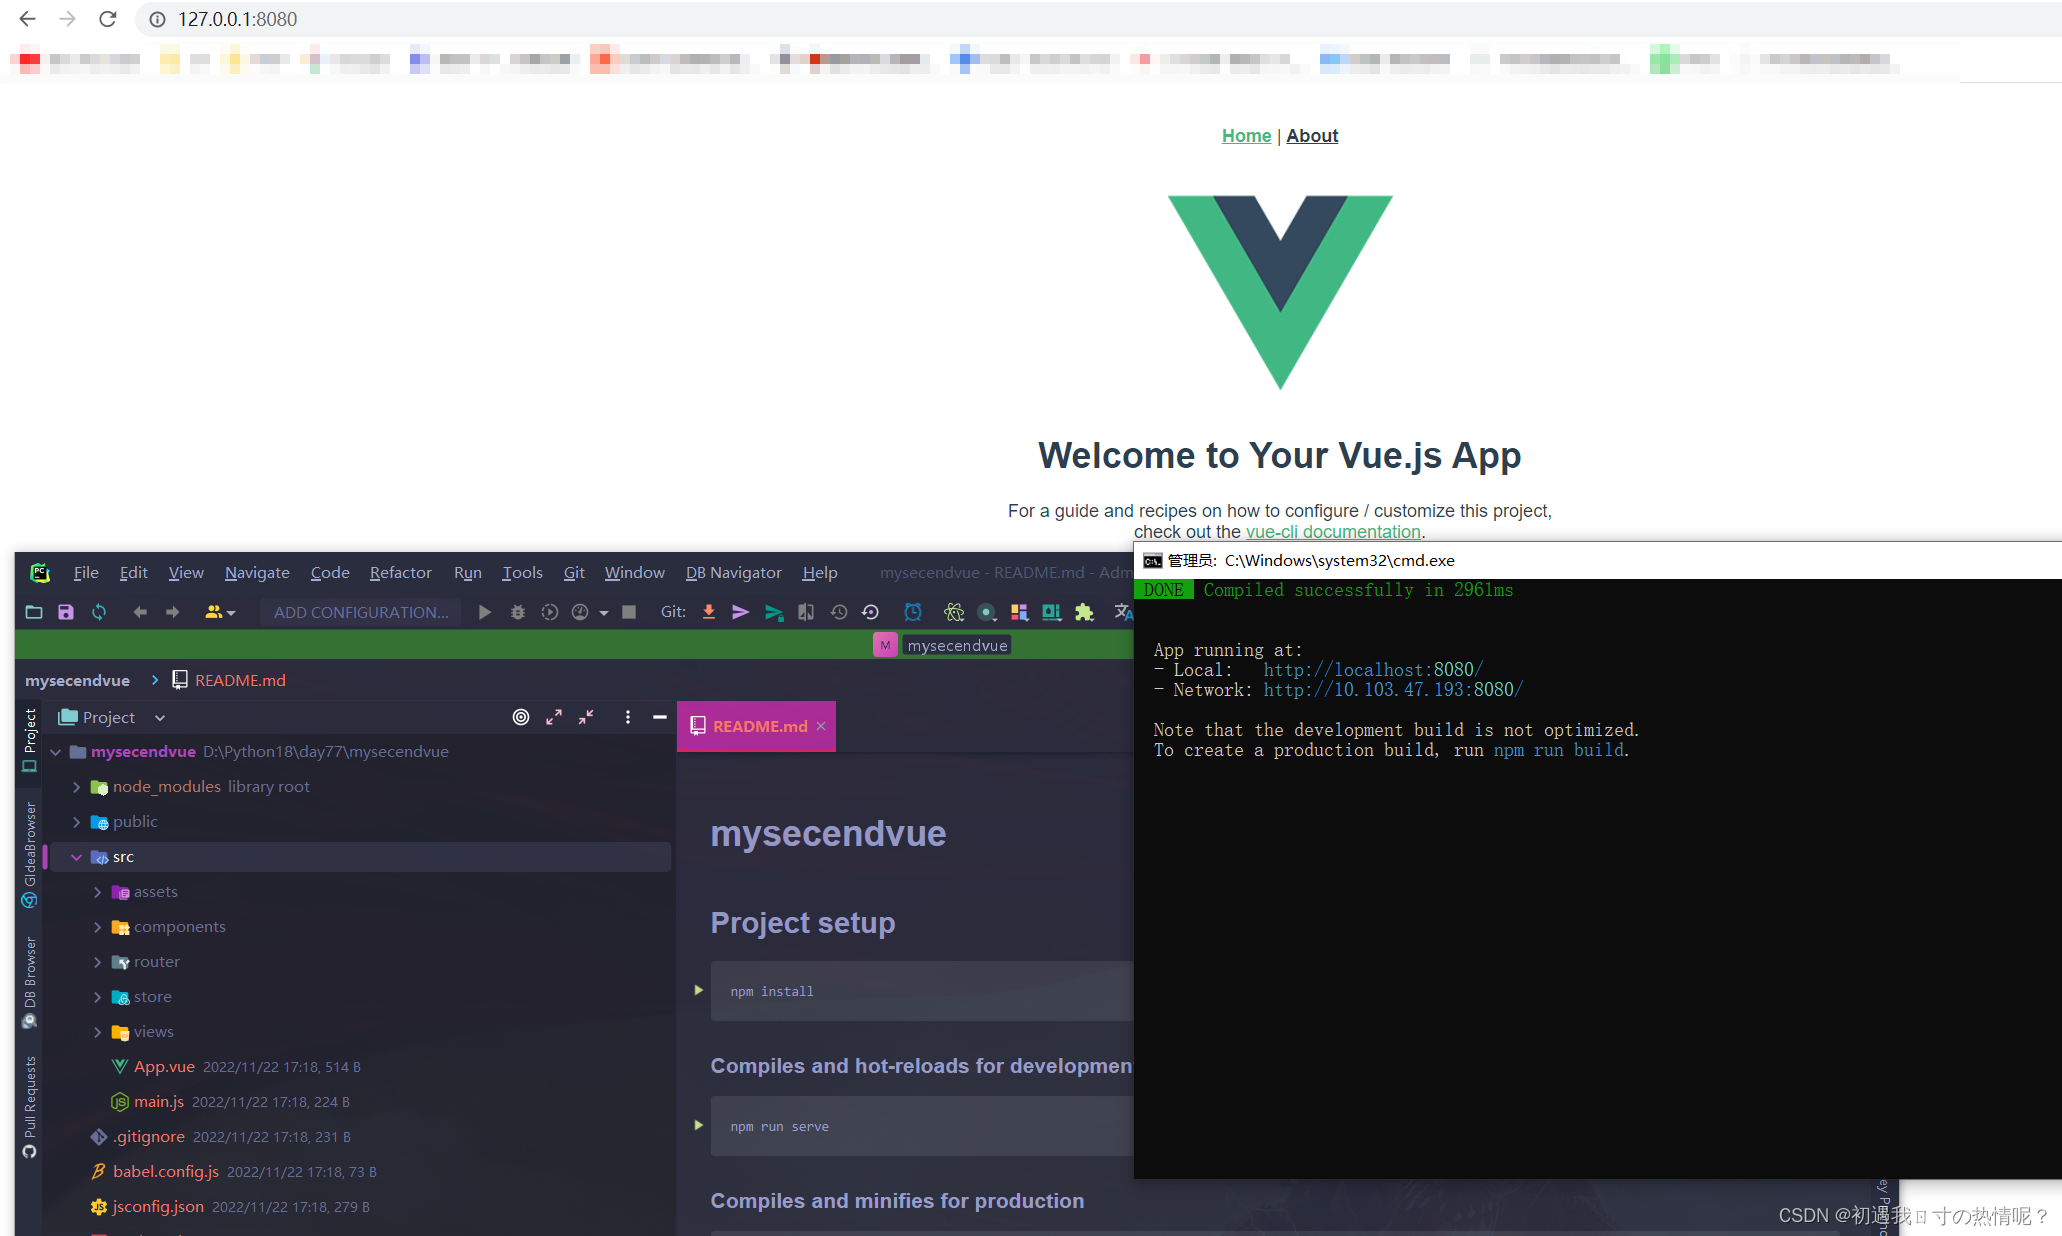This screenshot has width=2062, height=1236.
Task: Open the File menu
Action: [86, 572]
